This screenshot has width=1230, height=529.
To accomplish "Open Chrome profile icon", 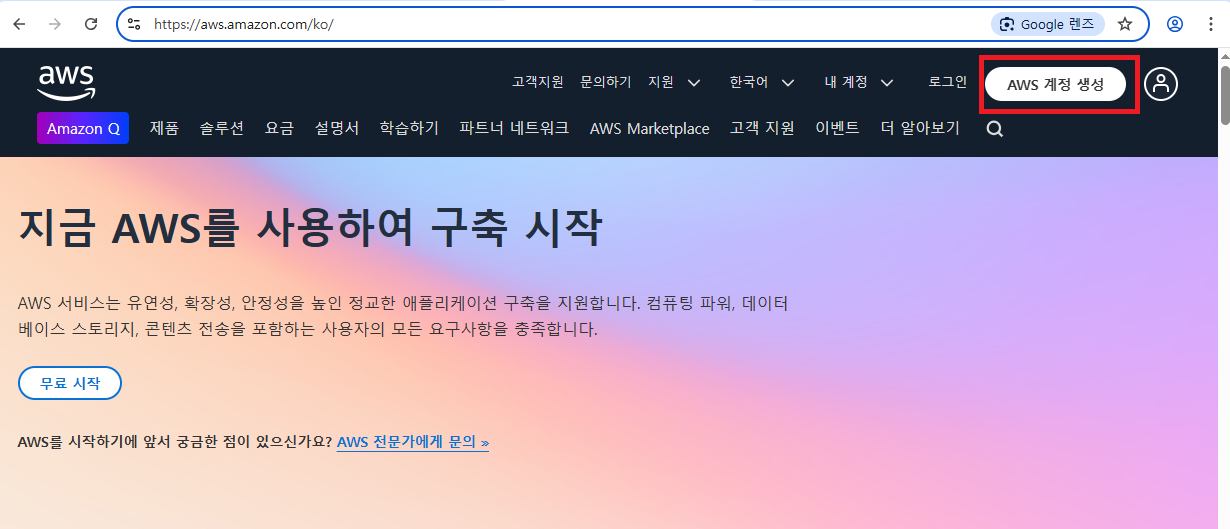I will point(1175,24).
